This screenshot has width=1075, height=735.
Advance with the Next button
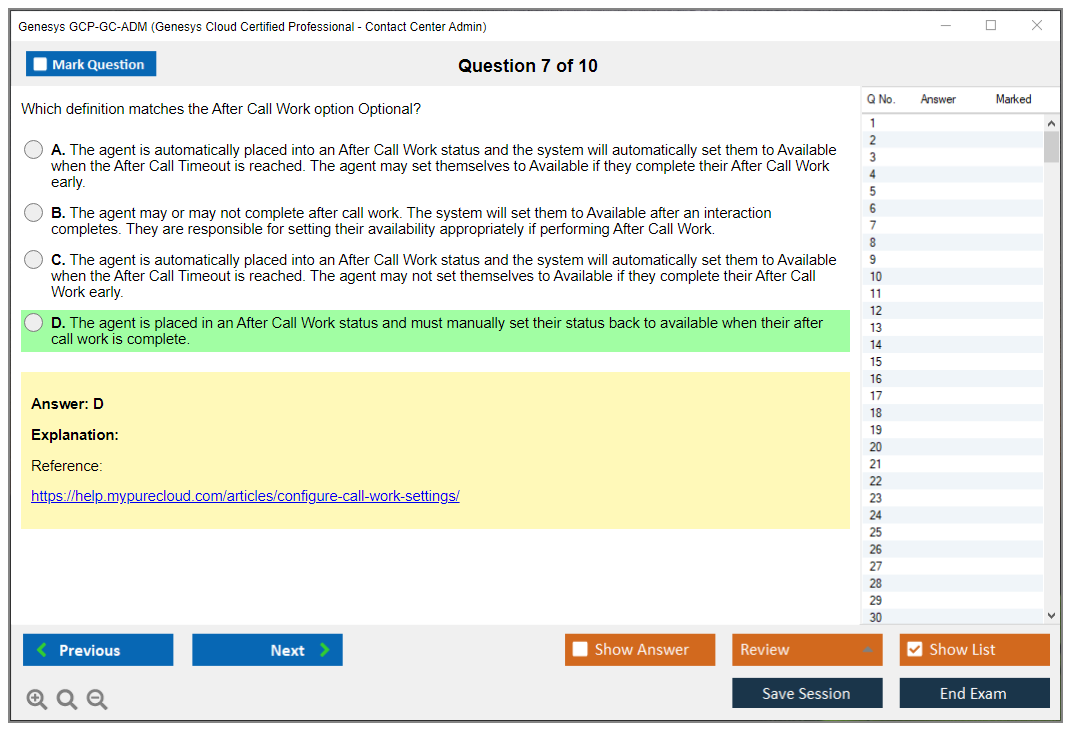[267, 650]
